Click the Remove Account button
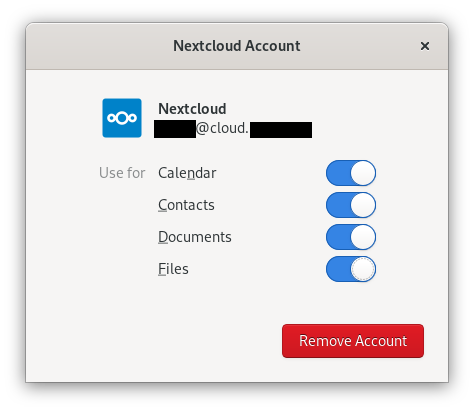This screenshot has height=411, width=474. (353, 341)
